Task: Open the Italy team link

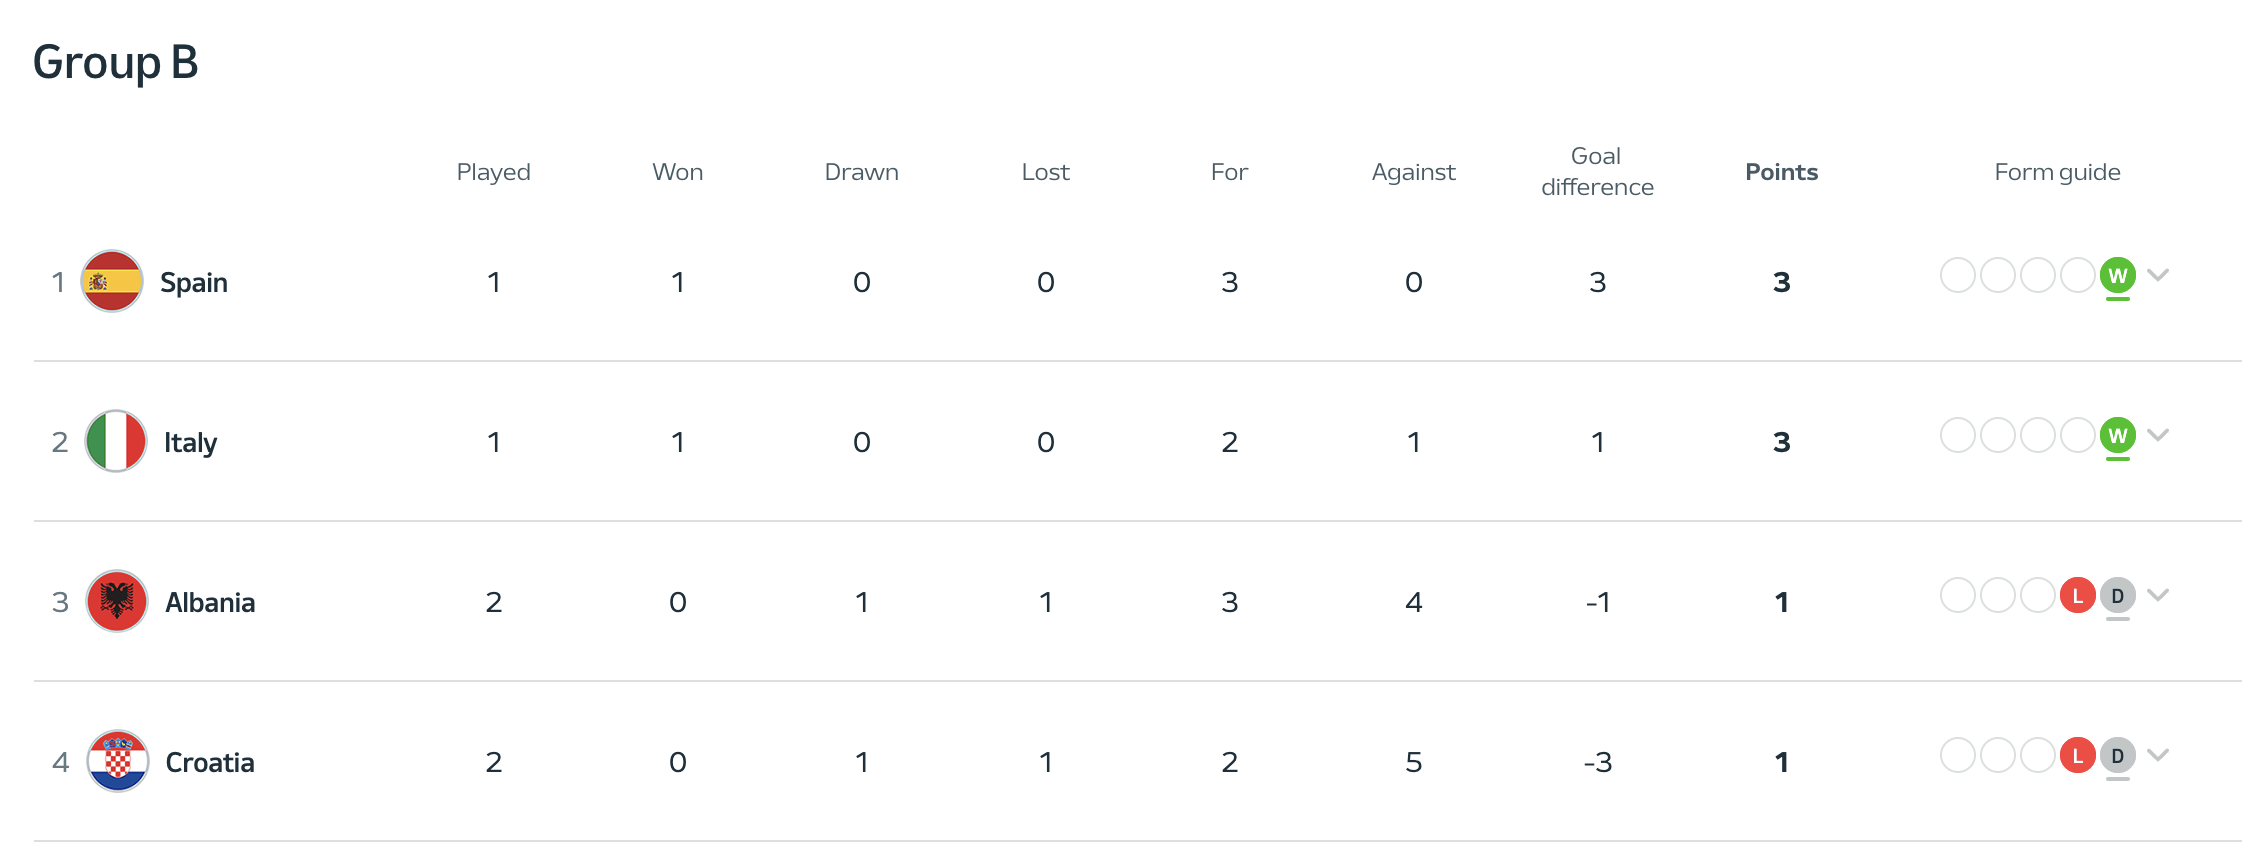Action: tap(190, 442)
